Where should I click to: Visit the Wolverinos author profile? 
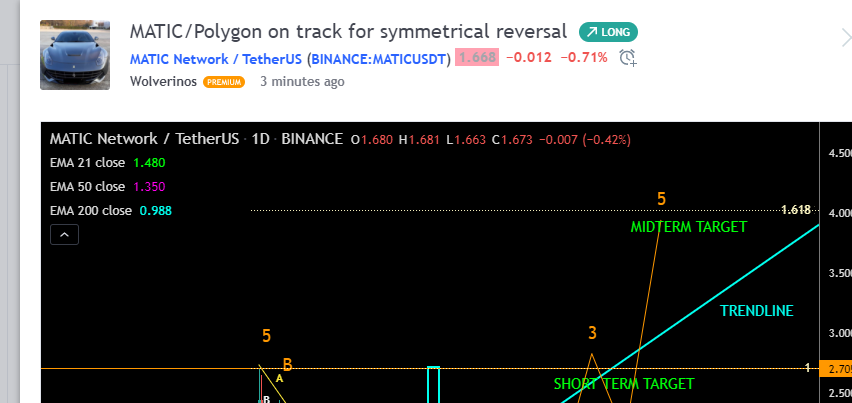pyautogui.click(x=164, y=82)
